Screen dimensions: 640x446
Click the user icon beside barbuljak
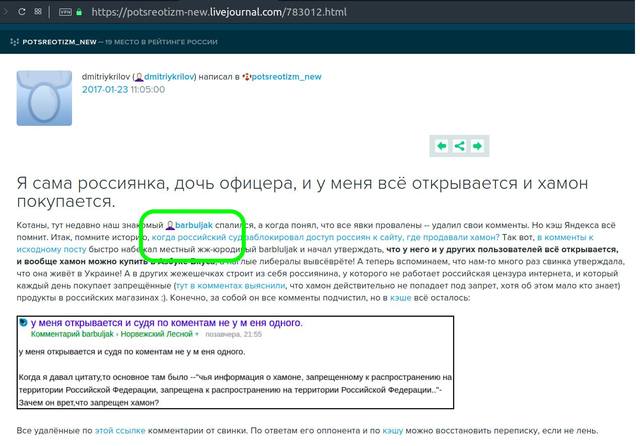pos(170,225)
